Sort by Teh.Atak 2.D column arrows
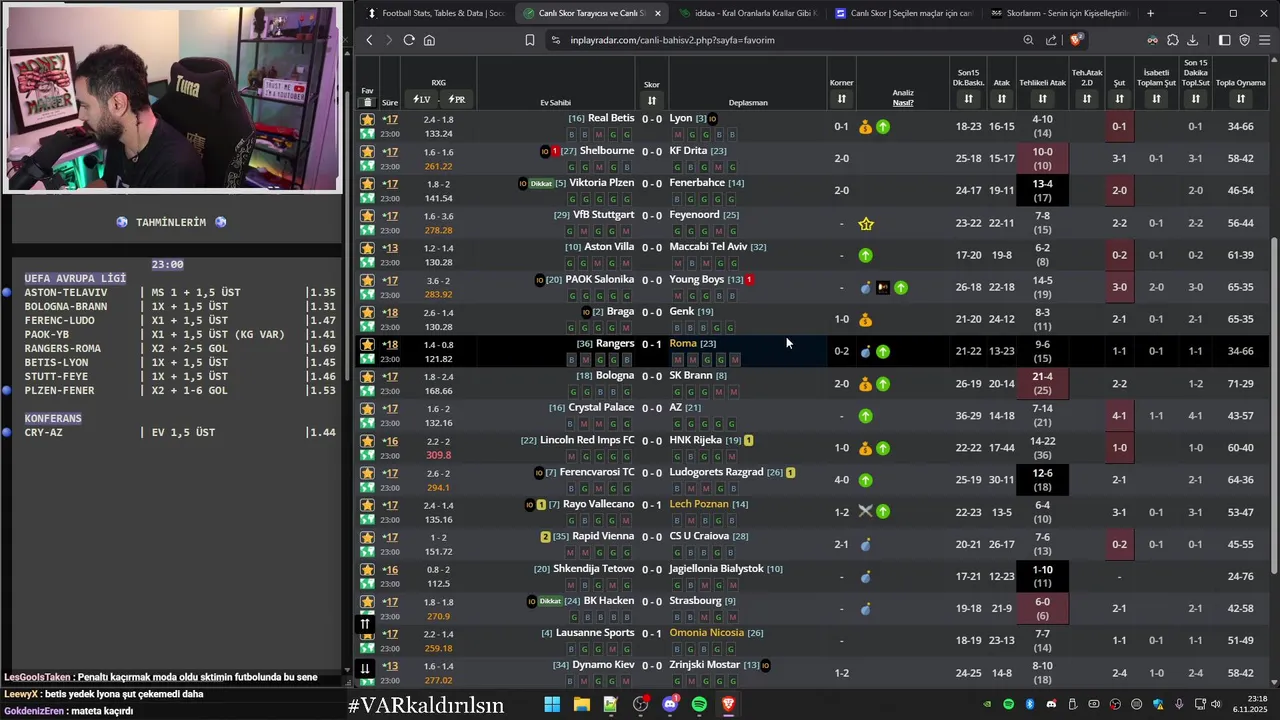Screen dimensions: 1280x720 point(1087,99)
